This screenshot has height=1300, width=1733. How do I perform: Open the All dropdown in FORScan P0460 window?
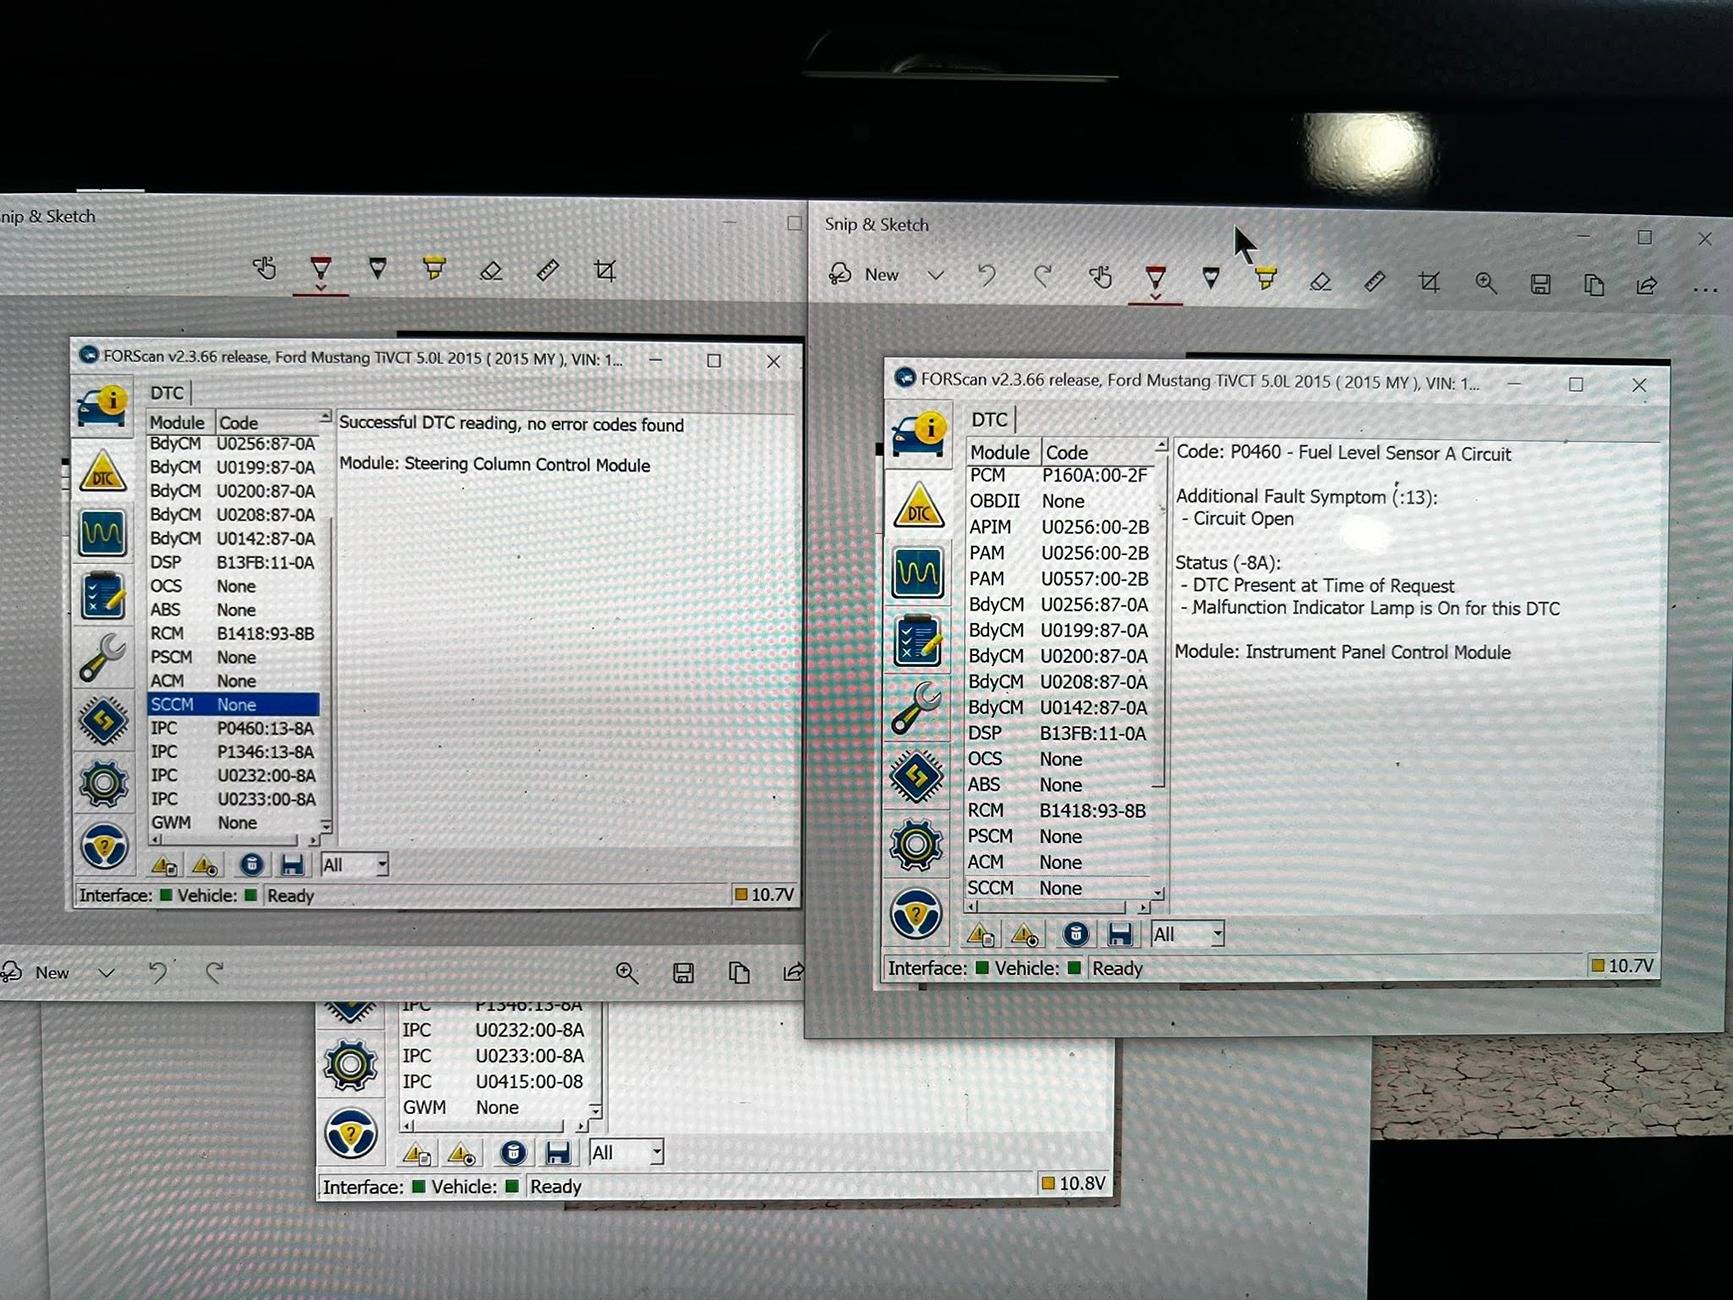point(1187,934)
